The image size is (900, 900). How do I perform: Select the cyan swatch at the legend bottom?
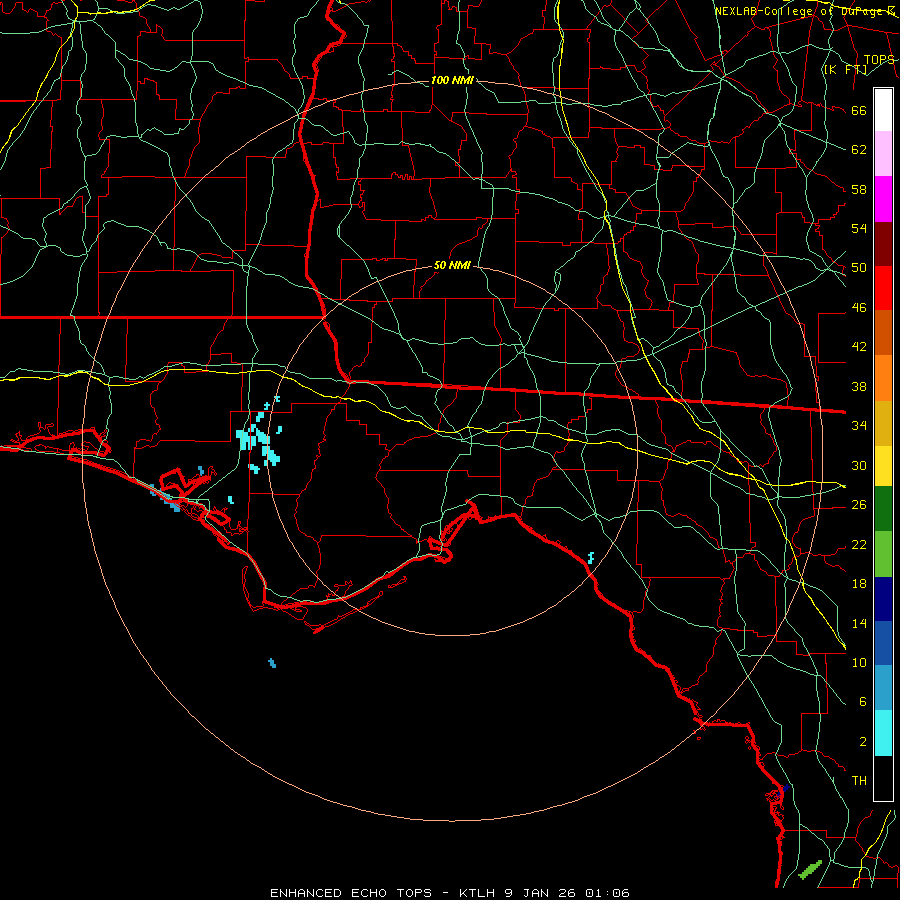coord(883,733)
